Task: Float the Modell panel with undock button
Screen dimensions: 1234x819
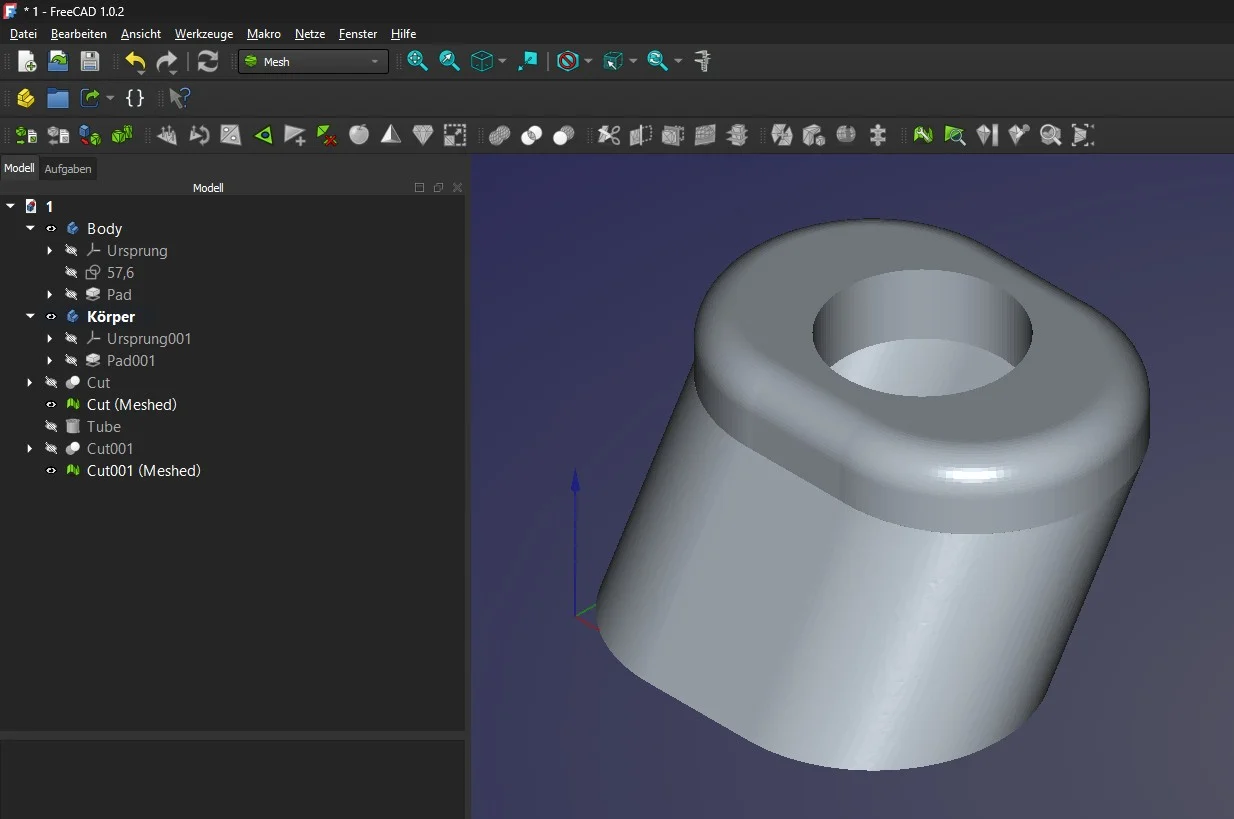Action: pos(438,188)
